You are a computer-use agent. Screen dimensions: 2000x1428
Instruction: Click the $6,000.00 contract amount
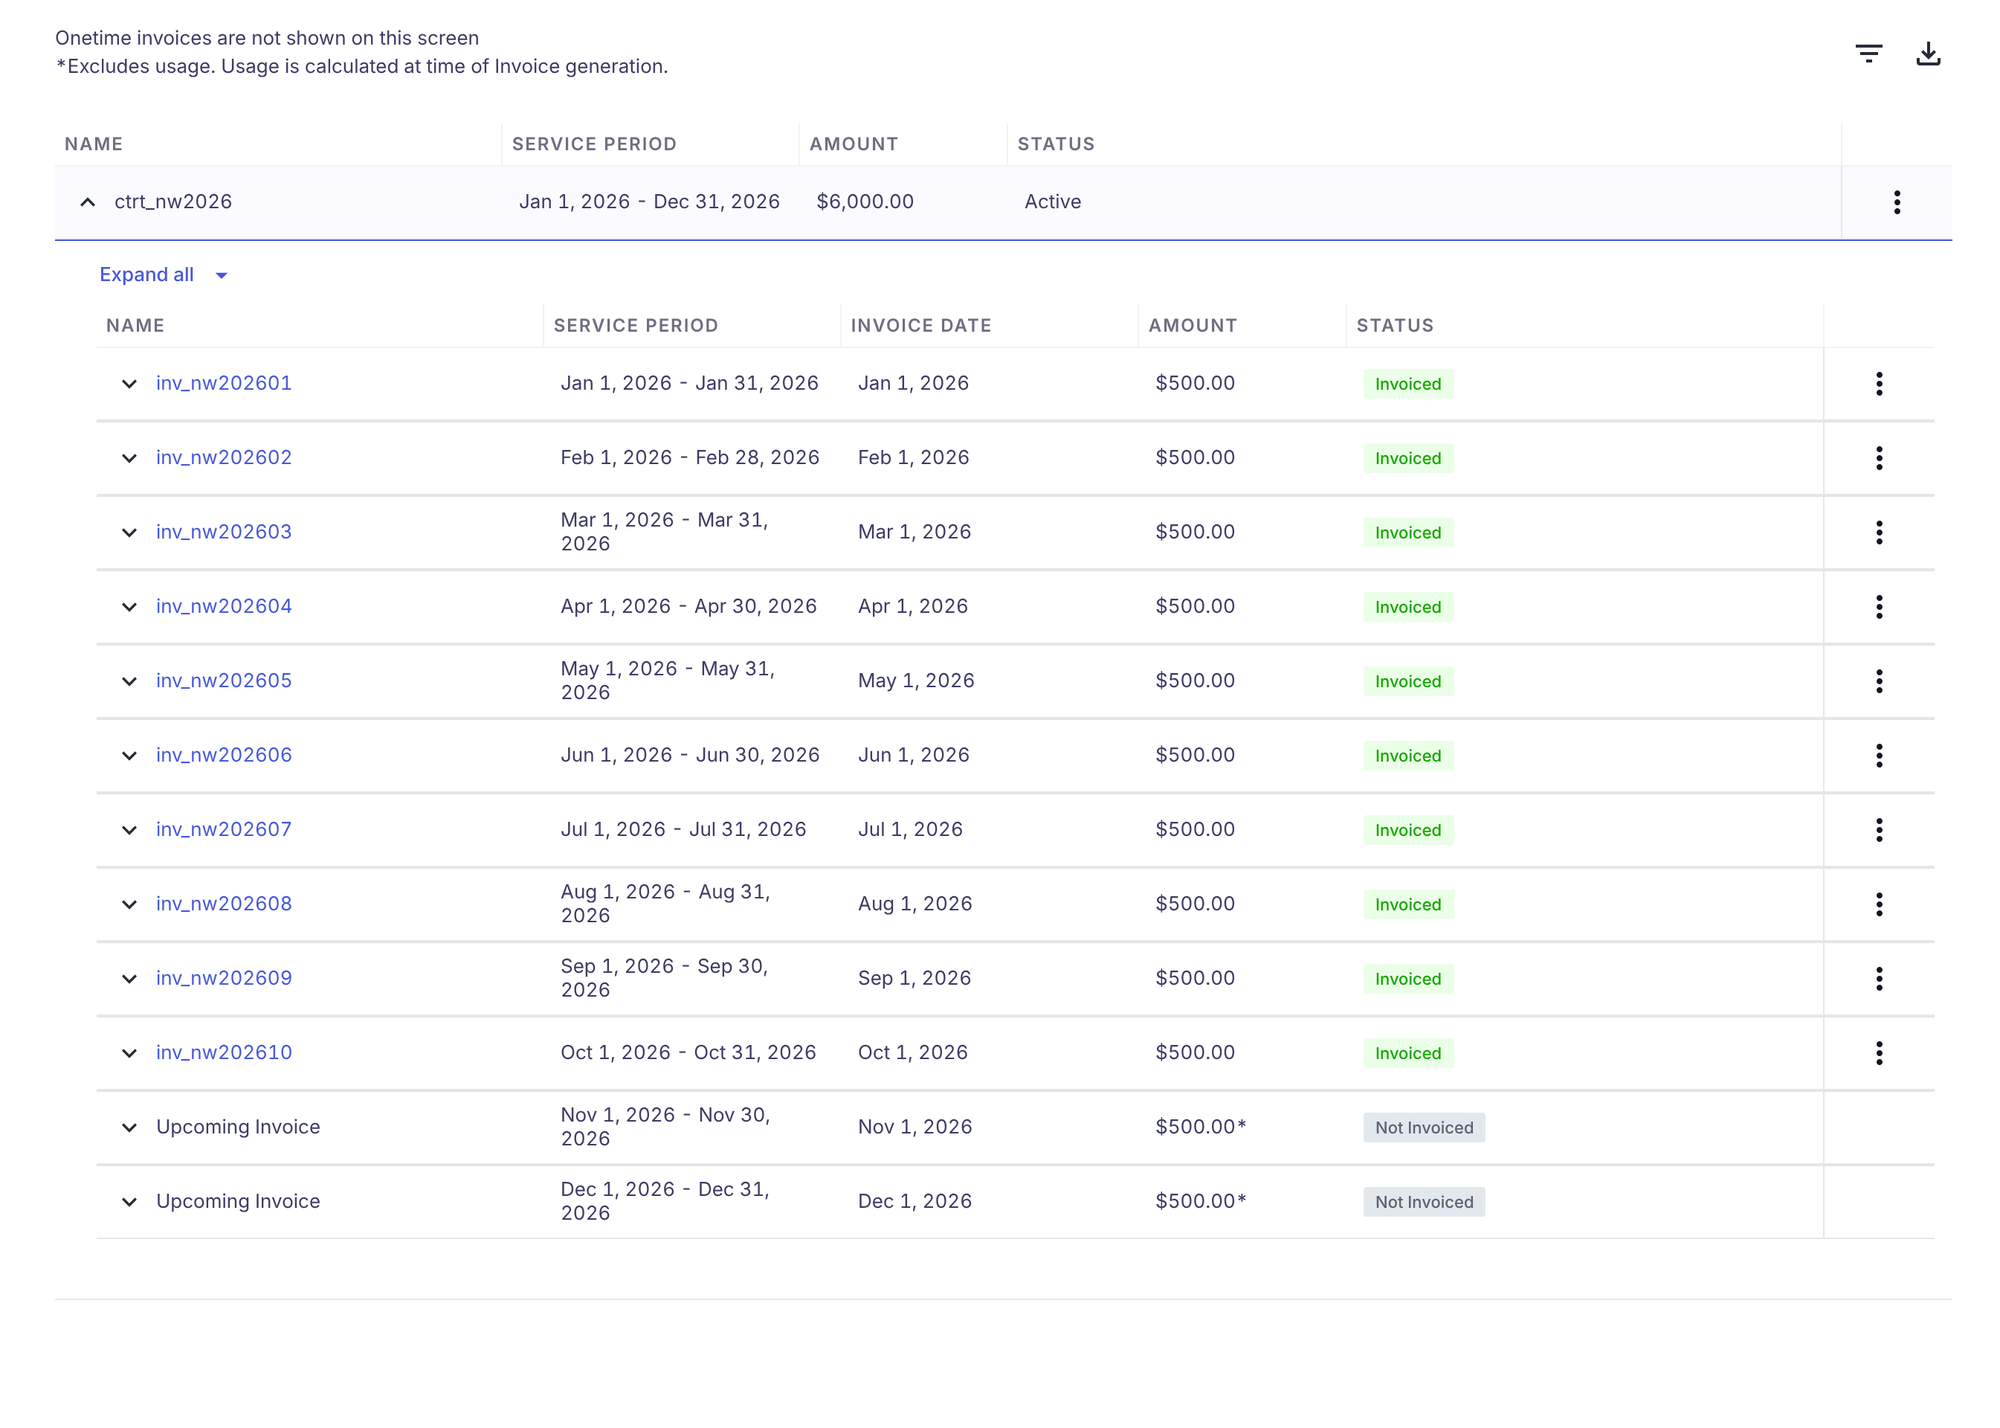865,202
